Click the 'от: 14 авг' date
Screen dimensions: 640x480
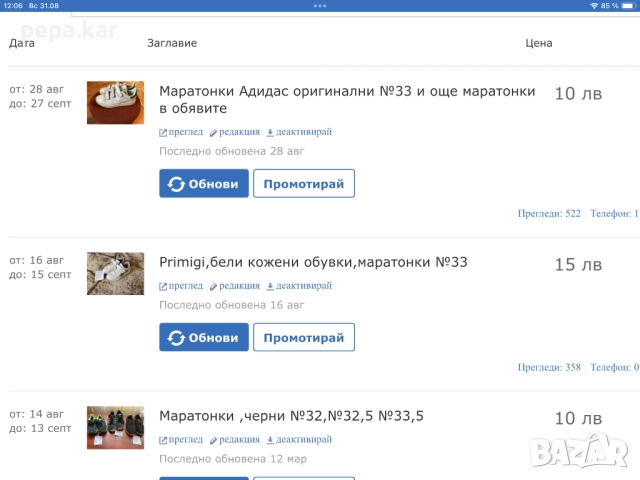click(x=36, y=414)
